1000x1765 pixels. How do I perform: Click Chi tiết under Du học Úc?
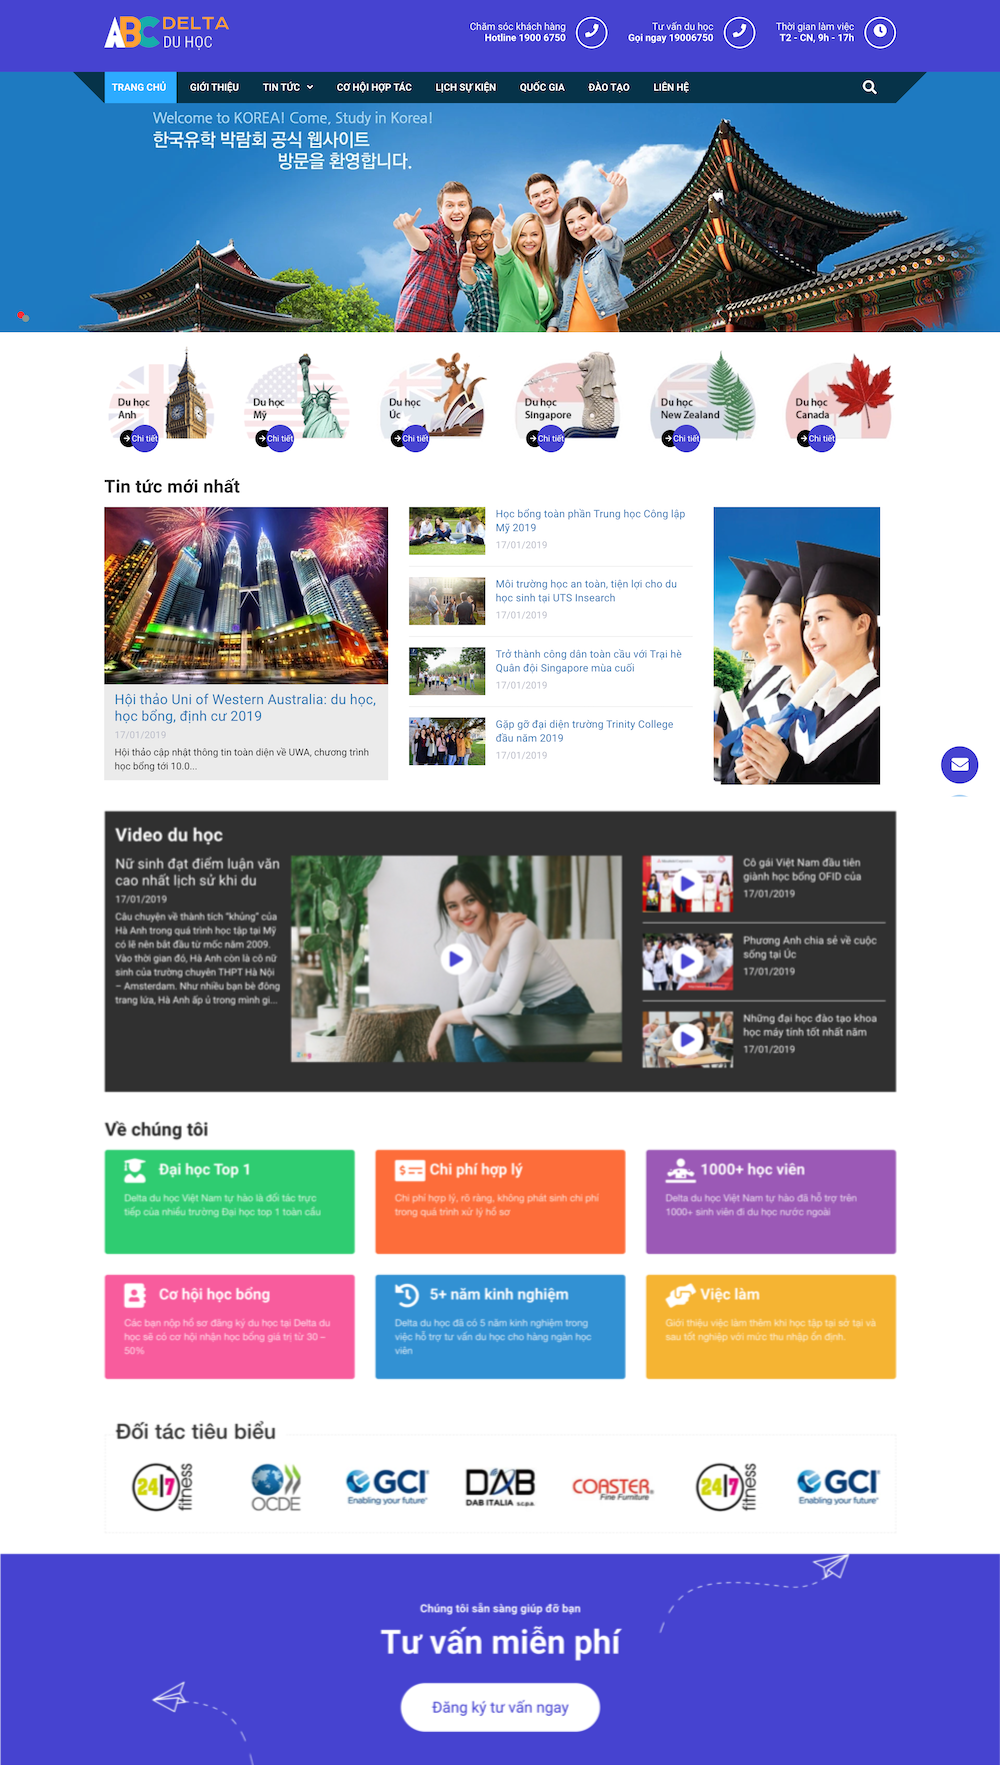pos(410,438)
